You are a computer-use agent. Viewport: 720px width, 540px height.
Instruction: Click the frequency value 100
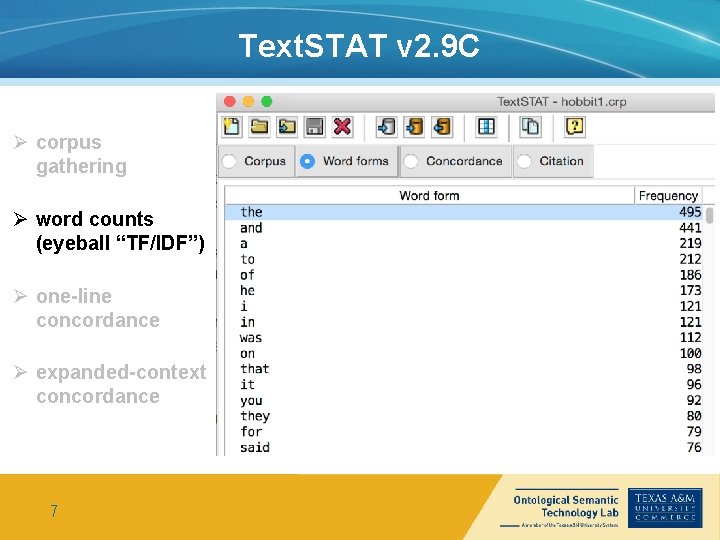point(690,354)
